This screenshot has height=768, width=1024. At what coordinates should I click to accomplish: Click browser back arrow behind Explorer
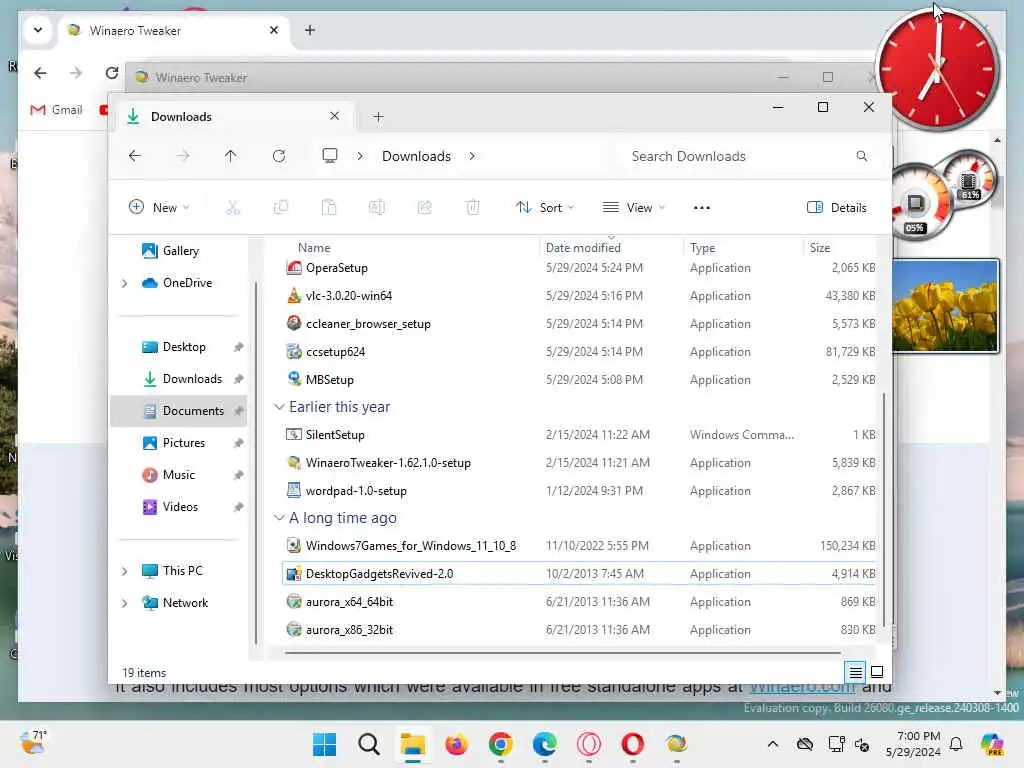(40, 73)
